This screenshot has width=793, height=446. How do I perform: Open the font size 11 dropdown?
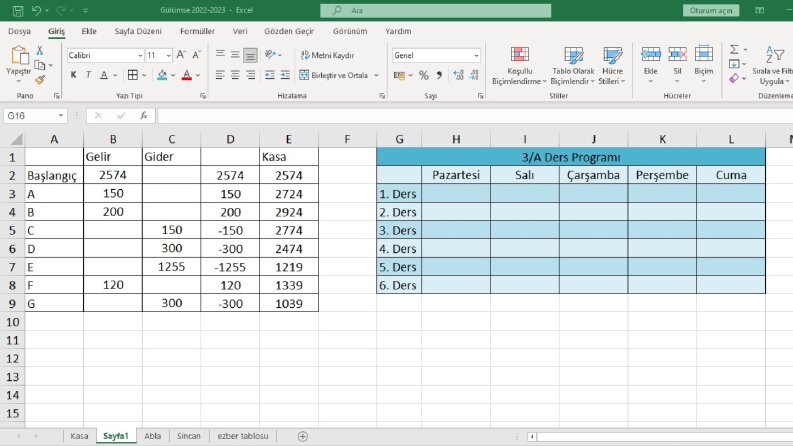click(168, 55)
